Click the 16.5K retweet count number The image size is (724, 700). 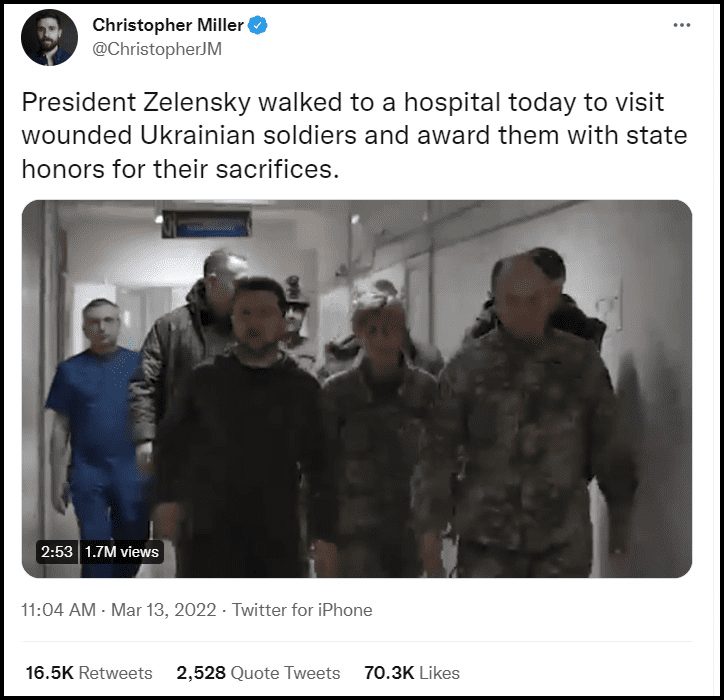pos(50,673)
